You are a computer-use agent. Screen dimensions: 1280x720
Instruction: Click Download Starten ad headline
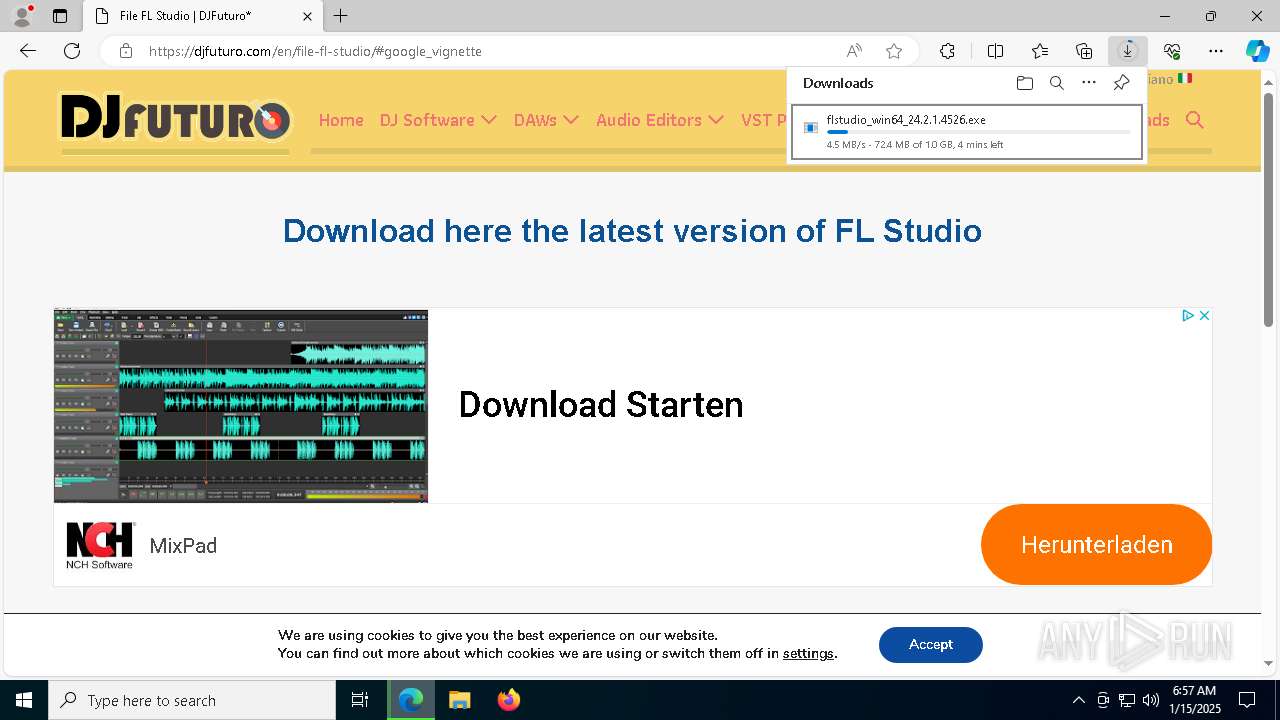(x=601, y=405)
